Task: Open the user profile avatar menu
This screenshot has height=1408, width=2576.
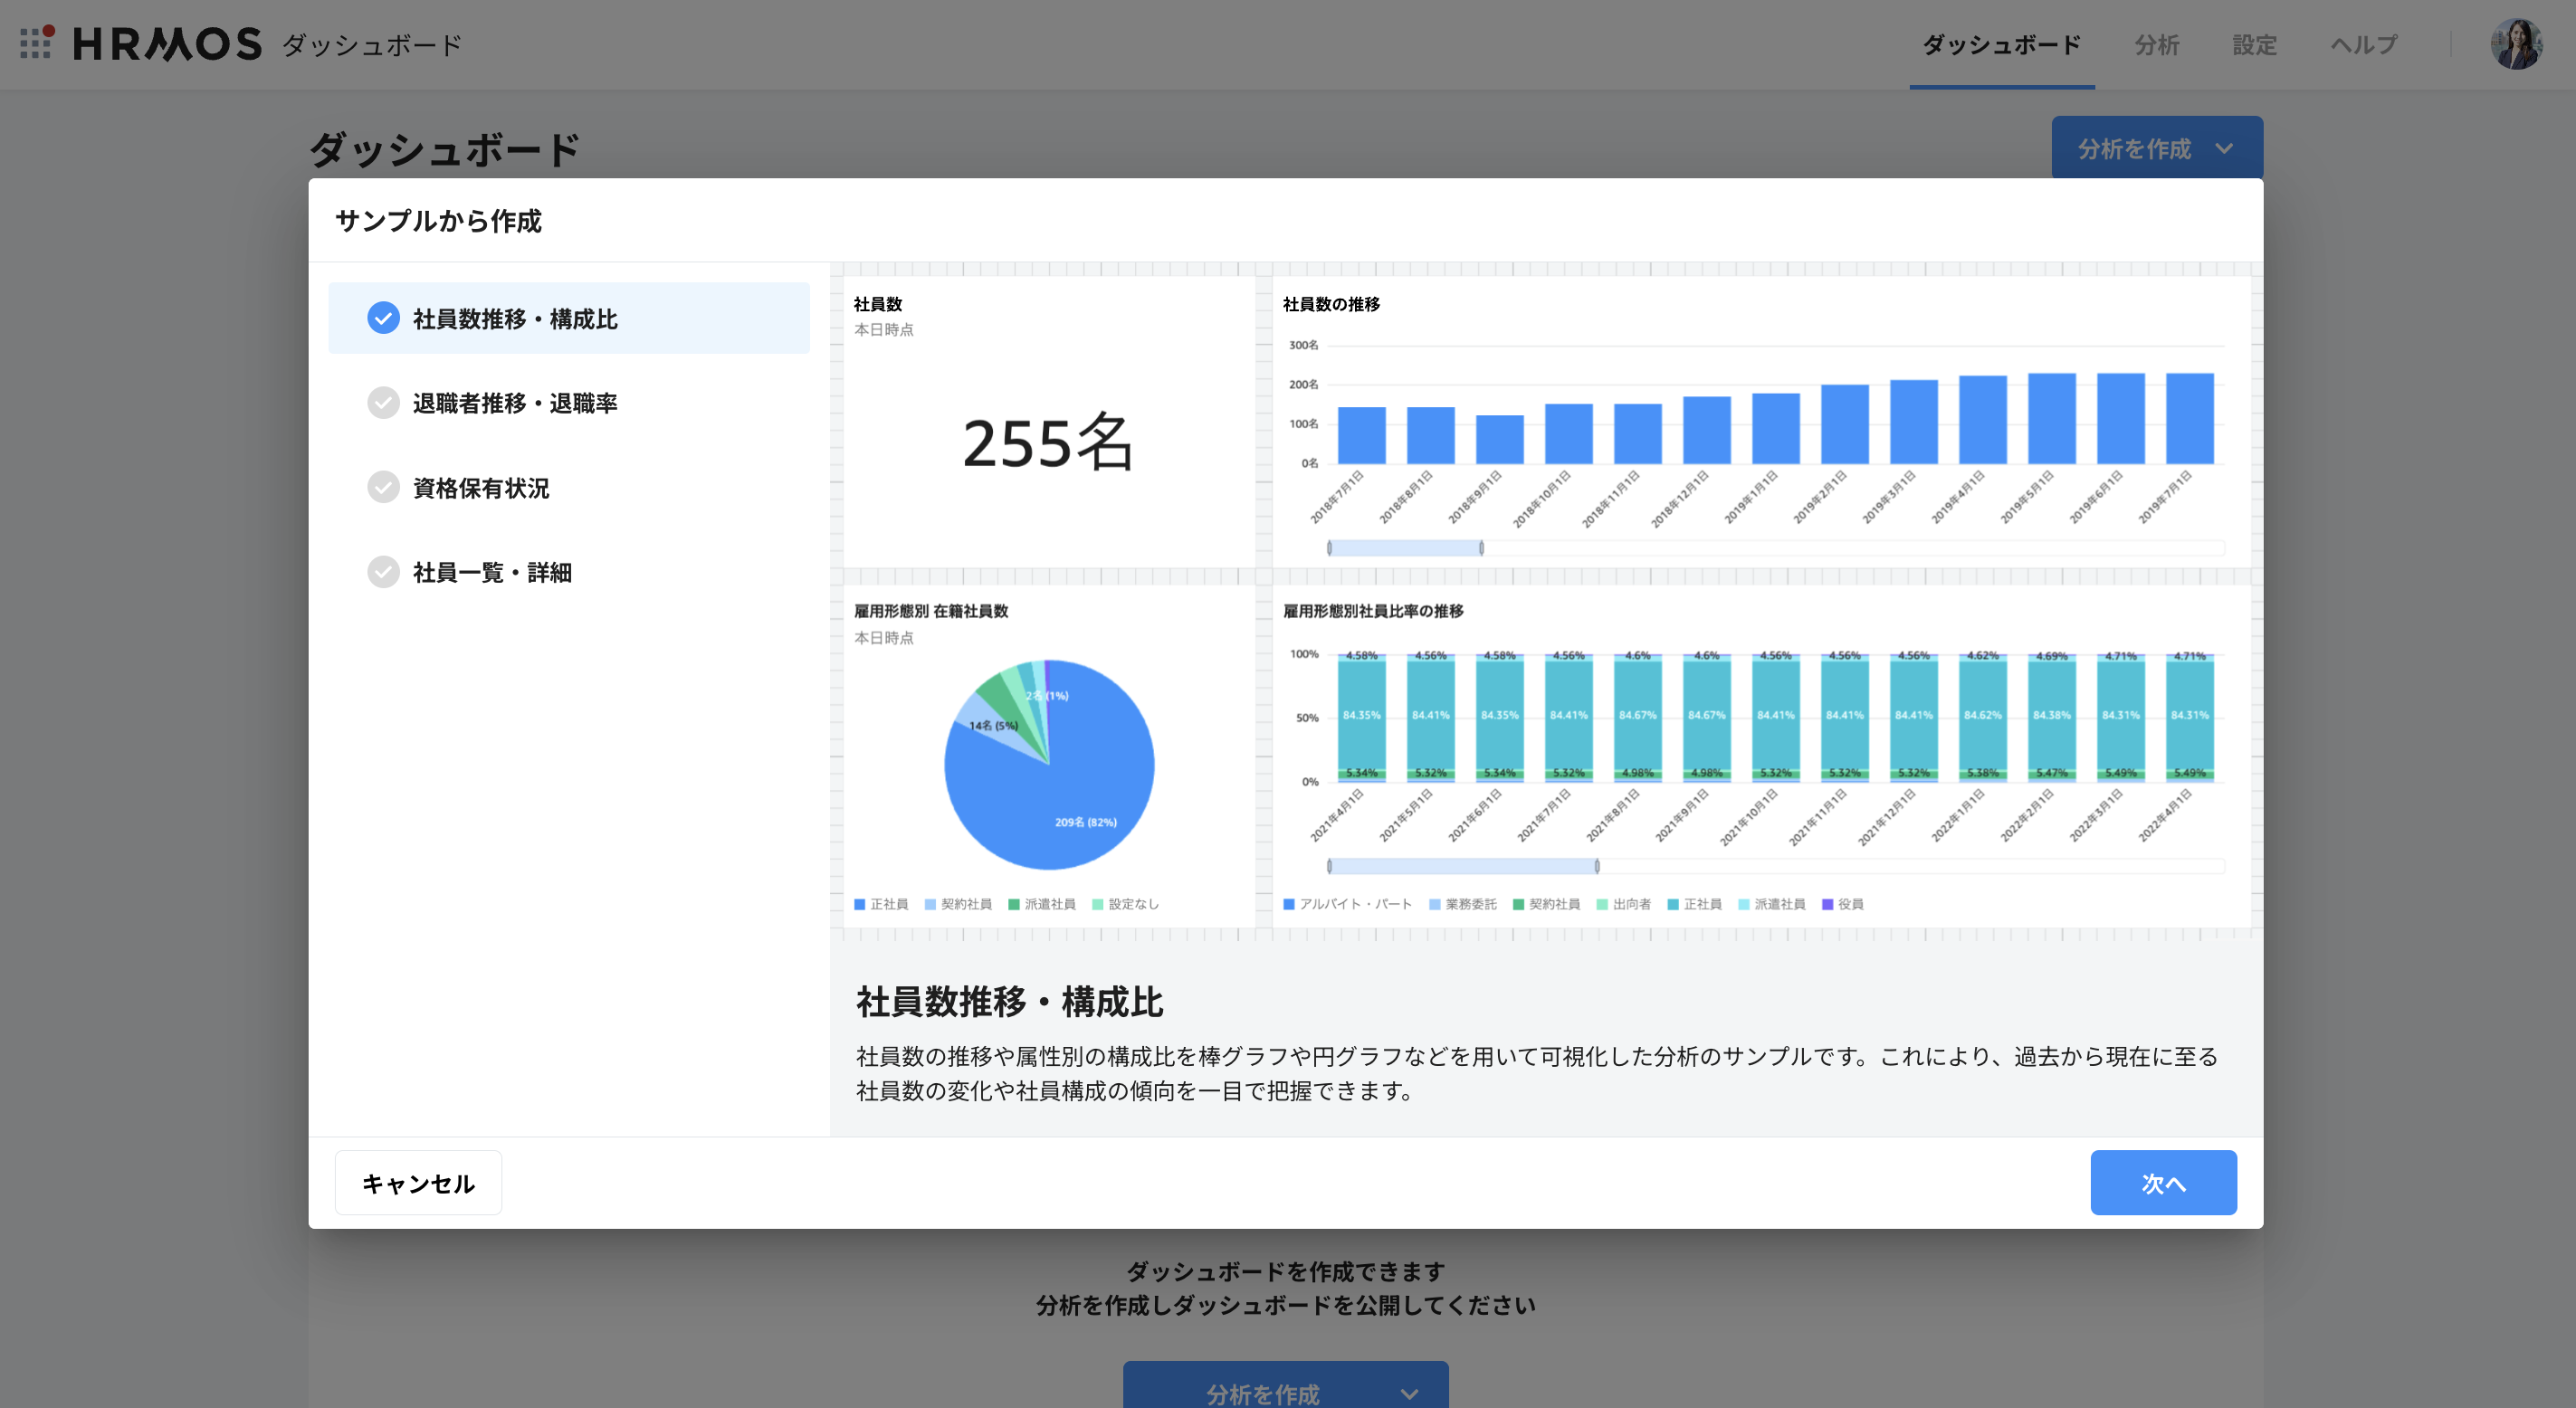Action: pos(2516,44)
